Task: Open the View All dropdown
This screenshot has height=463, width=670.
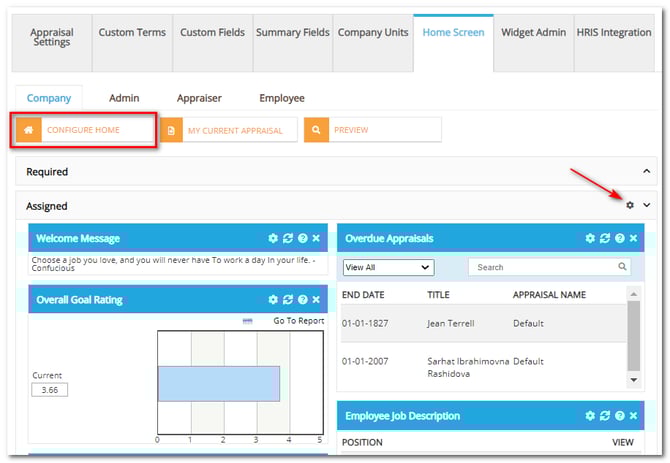Action: pos(388,267)
